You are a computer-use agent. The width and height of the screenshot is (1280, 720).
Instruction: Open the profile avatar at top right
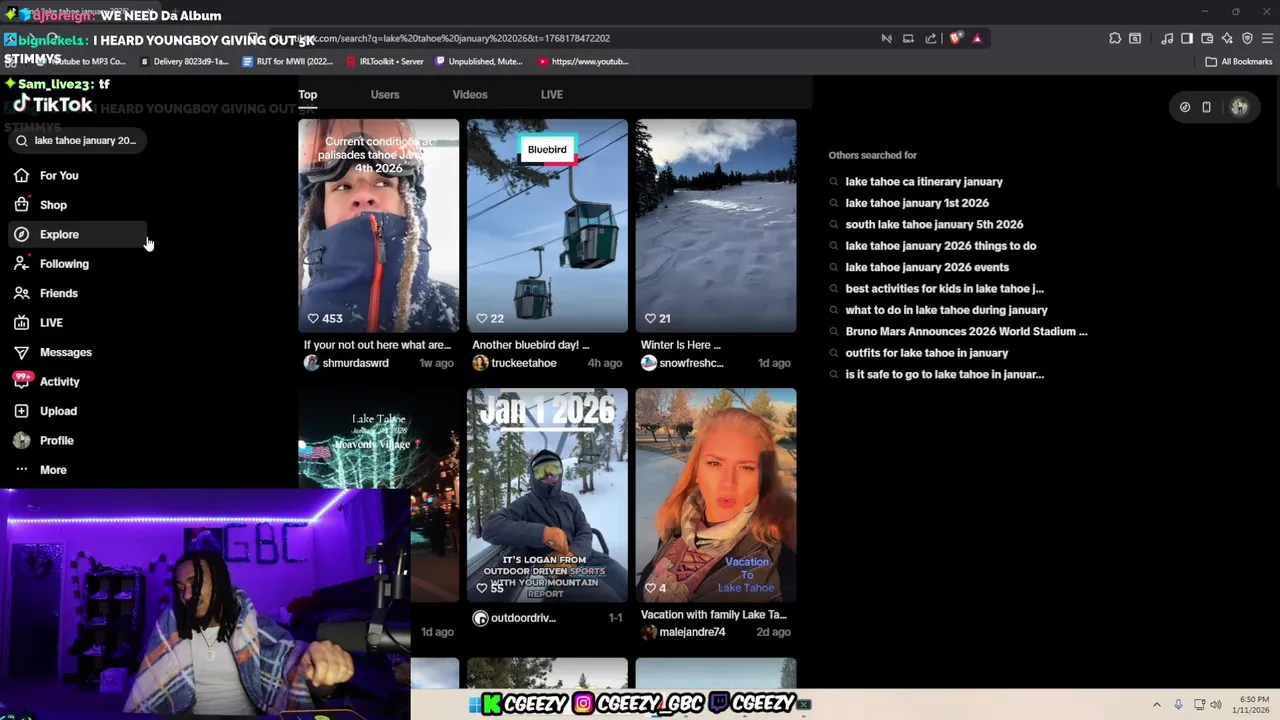tap(1239, 107)
